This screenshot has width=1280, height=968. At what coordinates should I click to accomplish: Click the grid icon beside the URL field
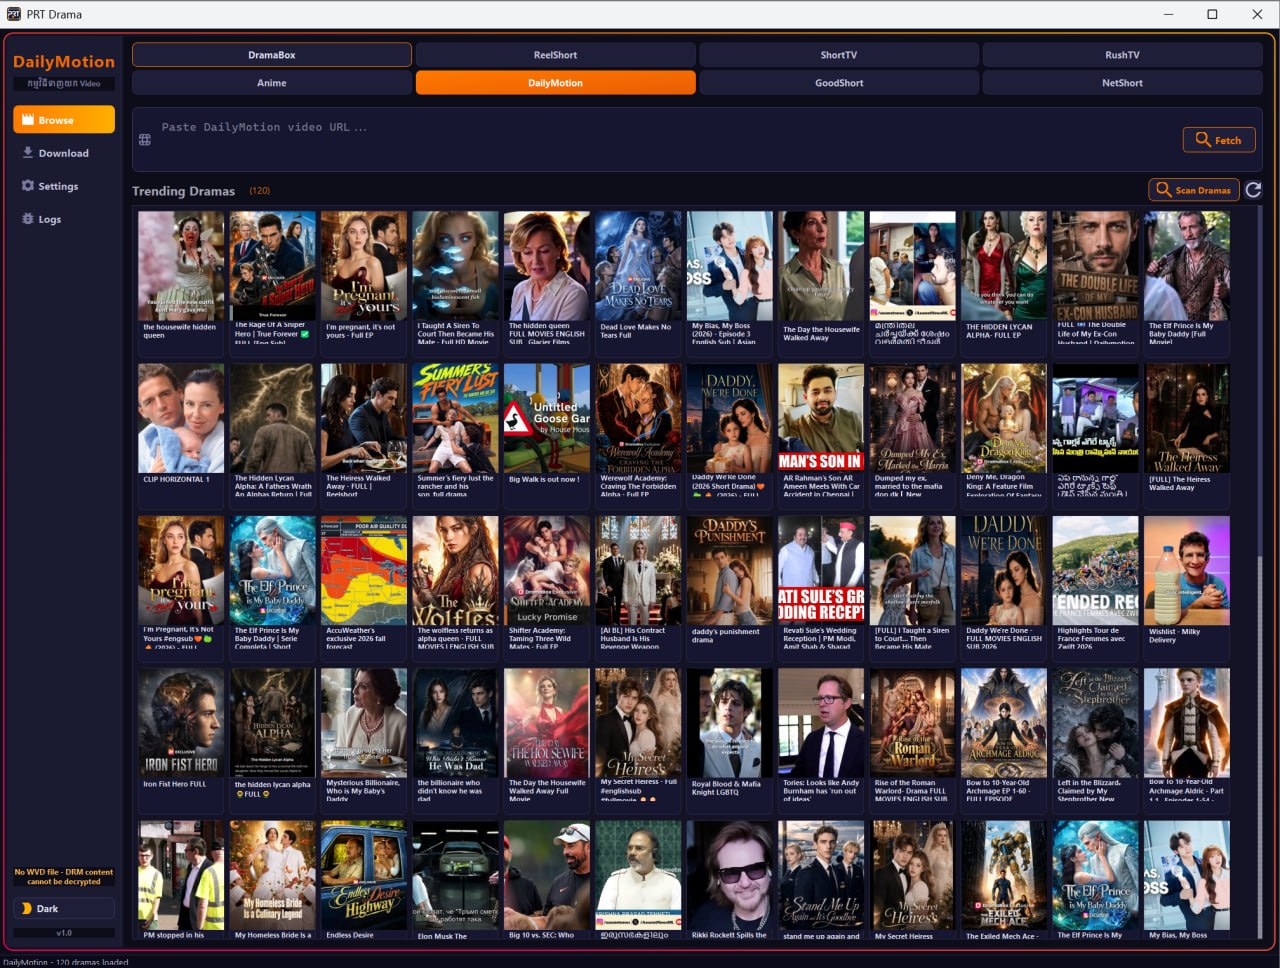click(145, 139)
